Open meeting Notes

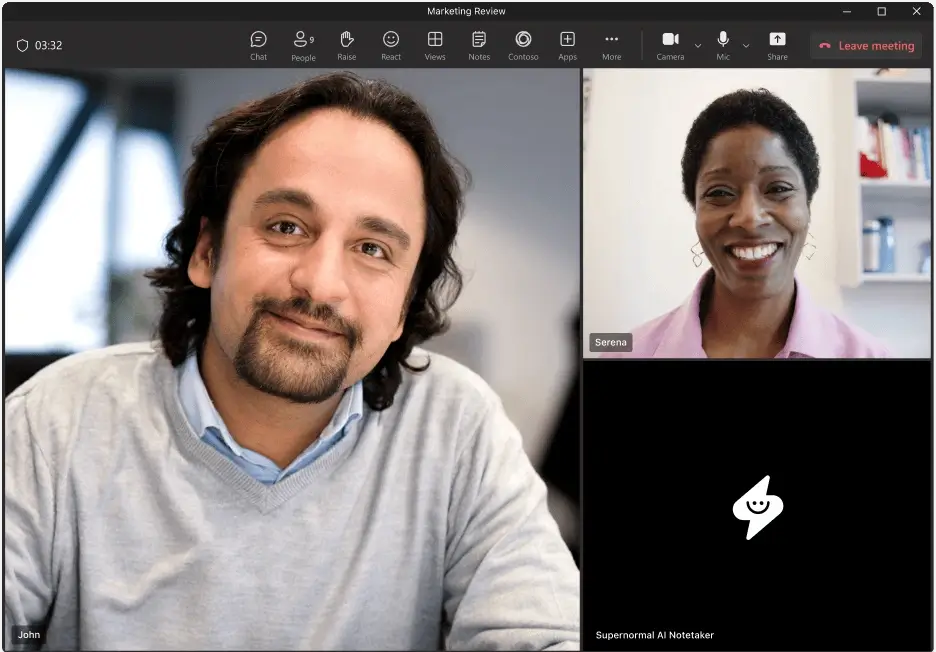click(x=479, y=45)
